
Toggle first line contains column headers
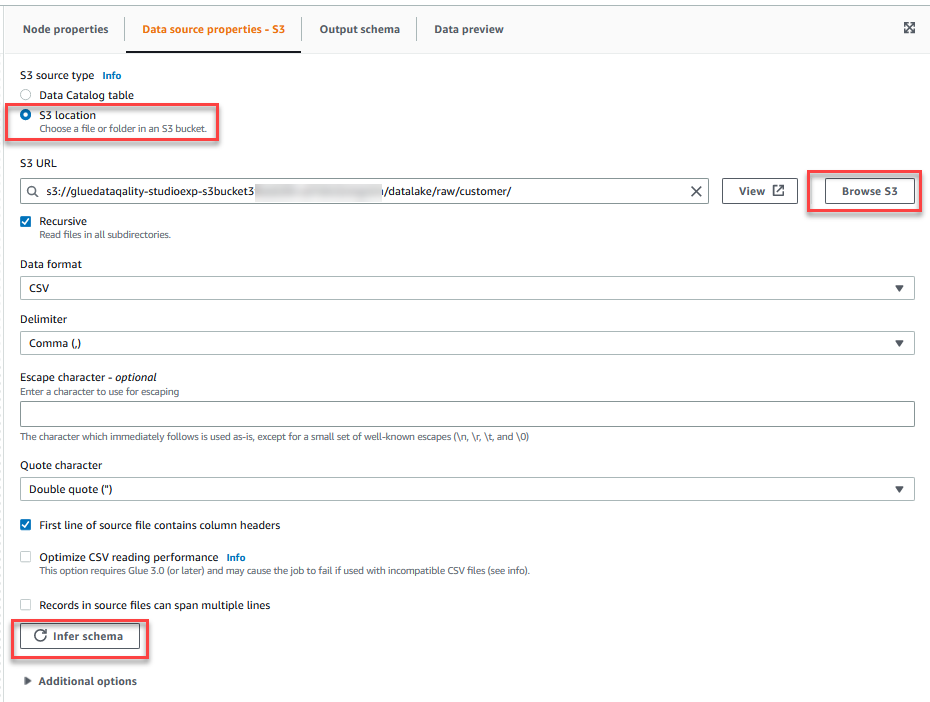point(26,525)
